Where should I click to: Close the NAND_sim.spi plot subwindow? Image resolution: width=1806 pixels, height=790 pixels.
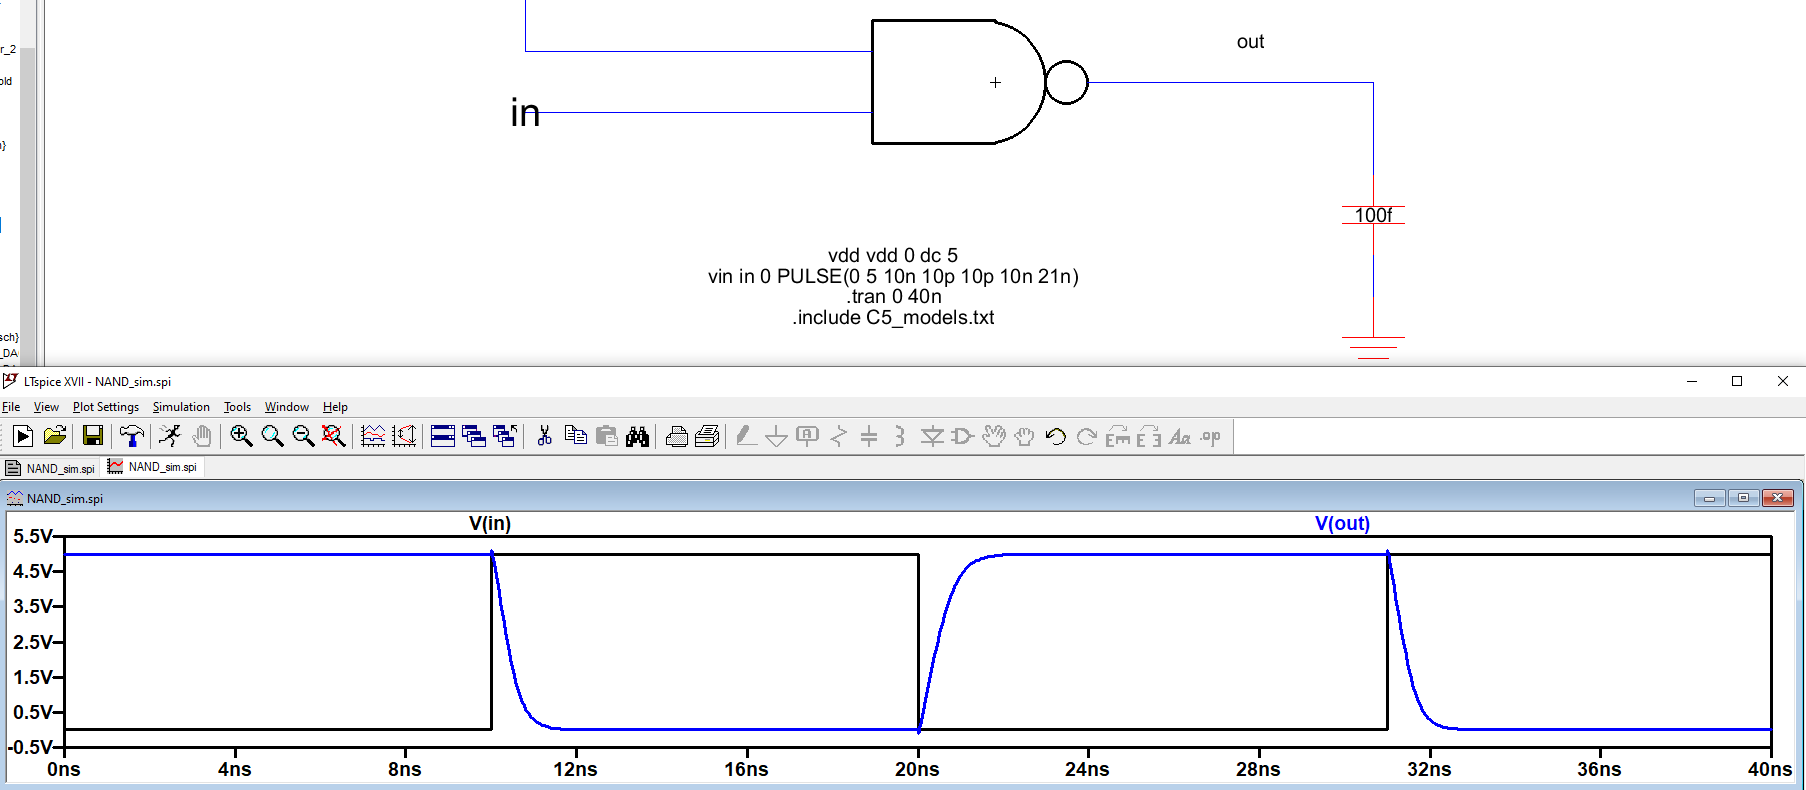pos(1777,498)
